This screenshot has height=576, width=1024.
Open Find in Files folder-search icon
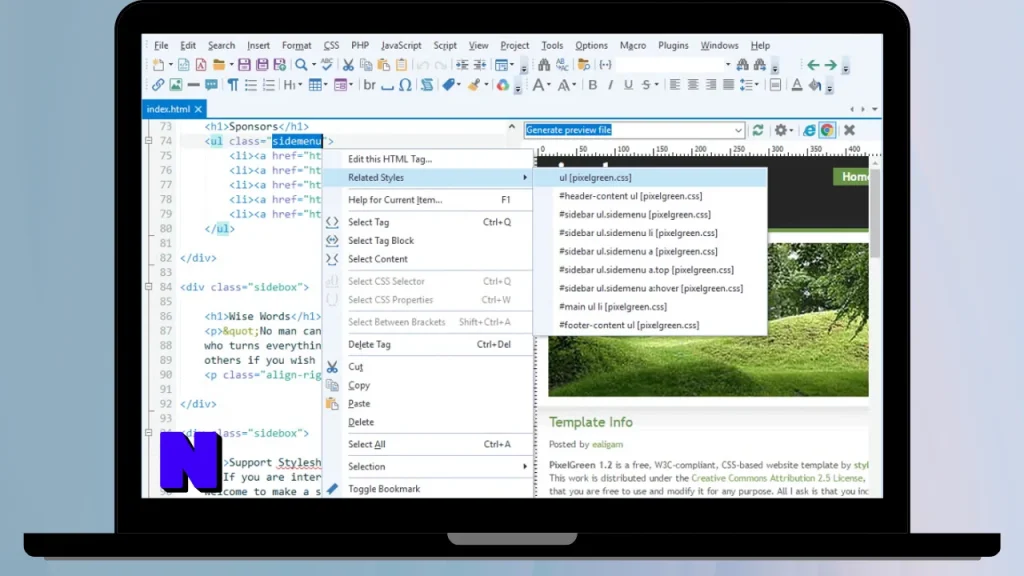[584, 65]
